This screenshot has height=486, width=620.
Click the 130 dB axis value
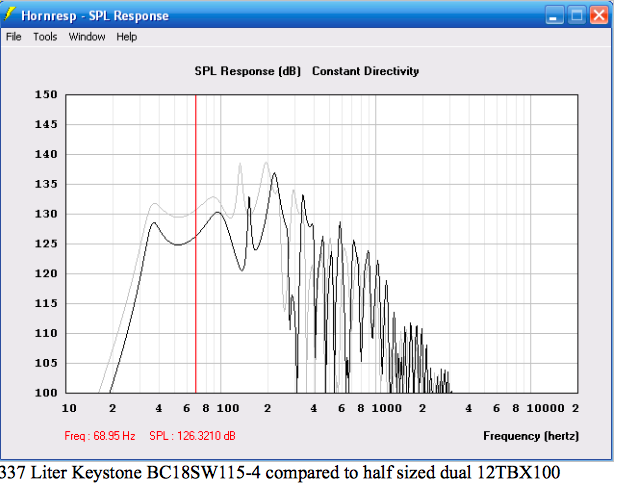[46, 214]
